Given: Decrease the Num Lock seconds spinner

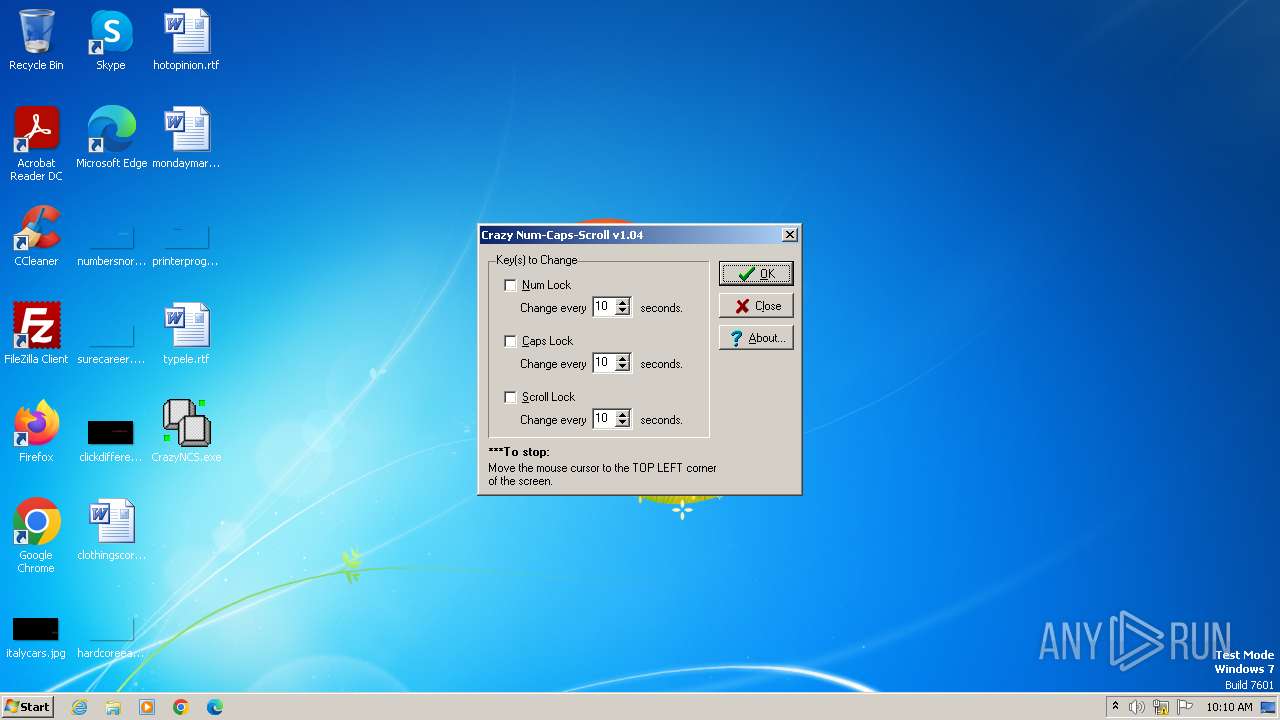Looking at the screenshot, I should (x=622, y=312).
